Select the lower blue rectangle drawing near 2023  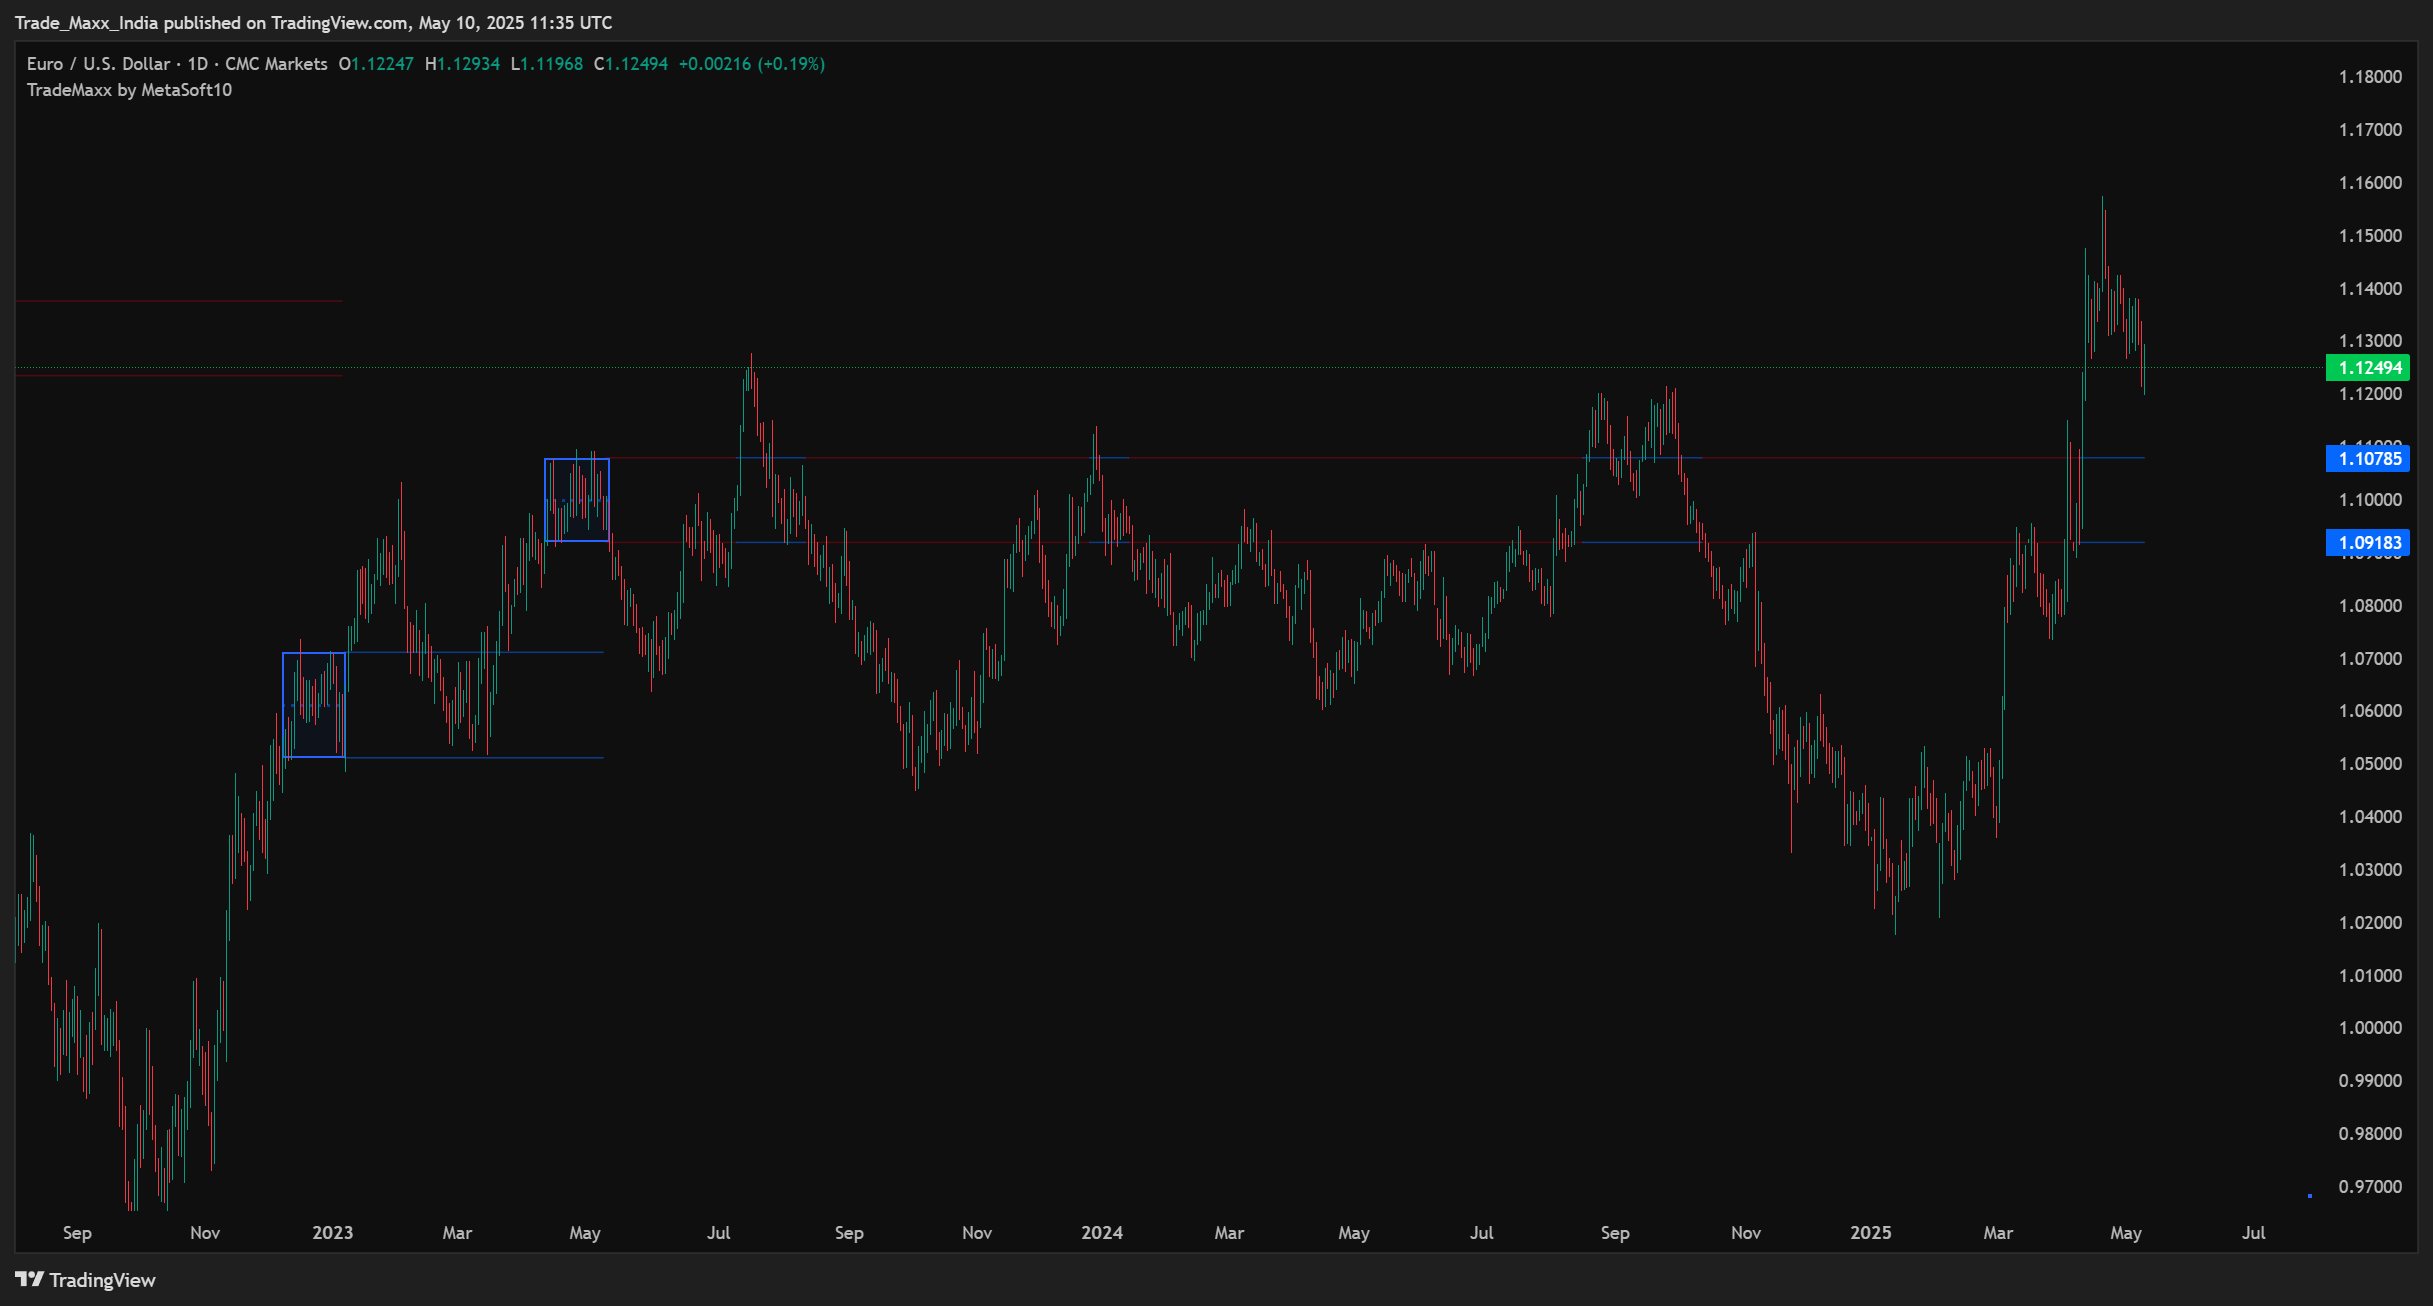315,703
